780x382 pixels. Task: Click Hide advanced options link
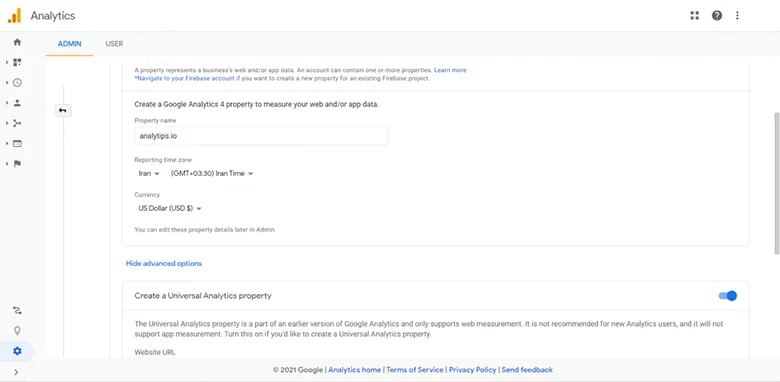click(164, 263)
